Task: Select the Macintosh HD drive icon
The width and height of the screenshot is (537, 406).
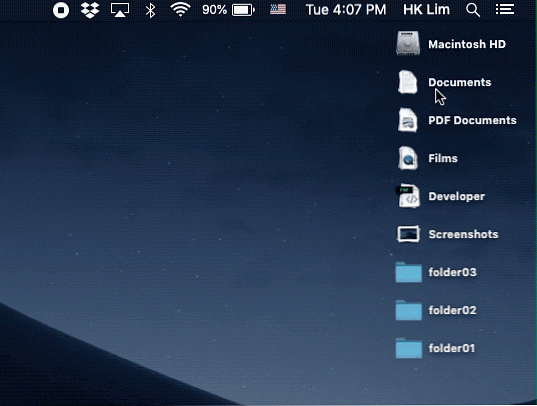Action: [x=408, y=44]
